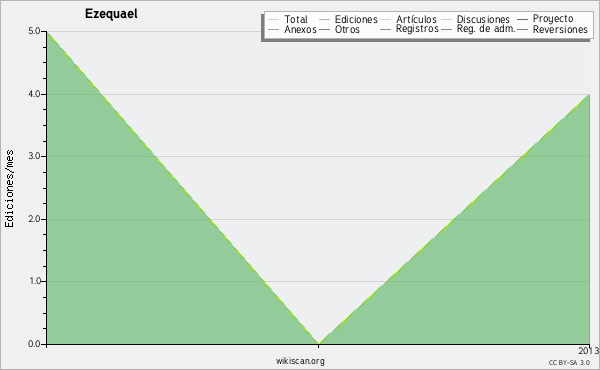The height and width of the screenshot is (370, 600).
Task: Click the Ediciones/mes axis label
Action: coord(9,189)
